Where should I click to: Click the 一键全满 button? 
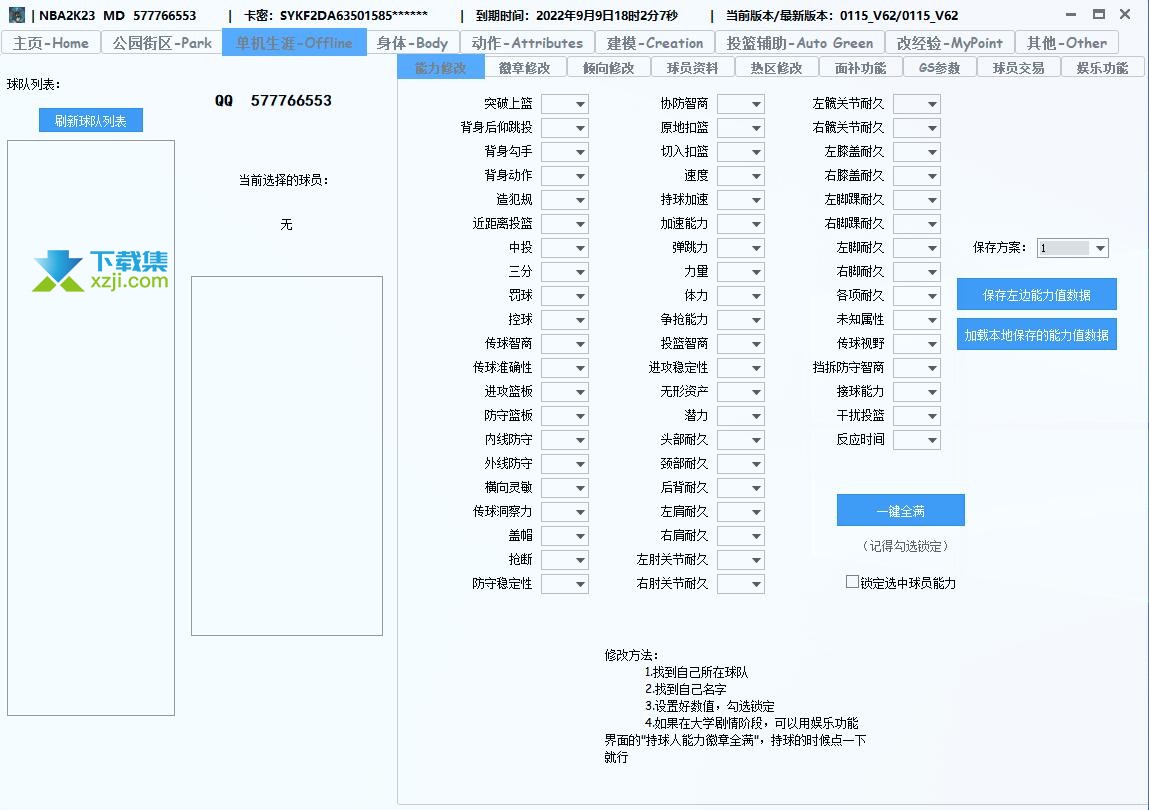click(901, 510)
